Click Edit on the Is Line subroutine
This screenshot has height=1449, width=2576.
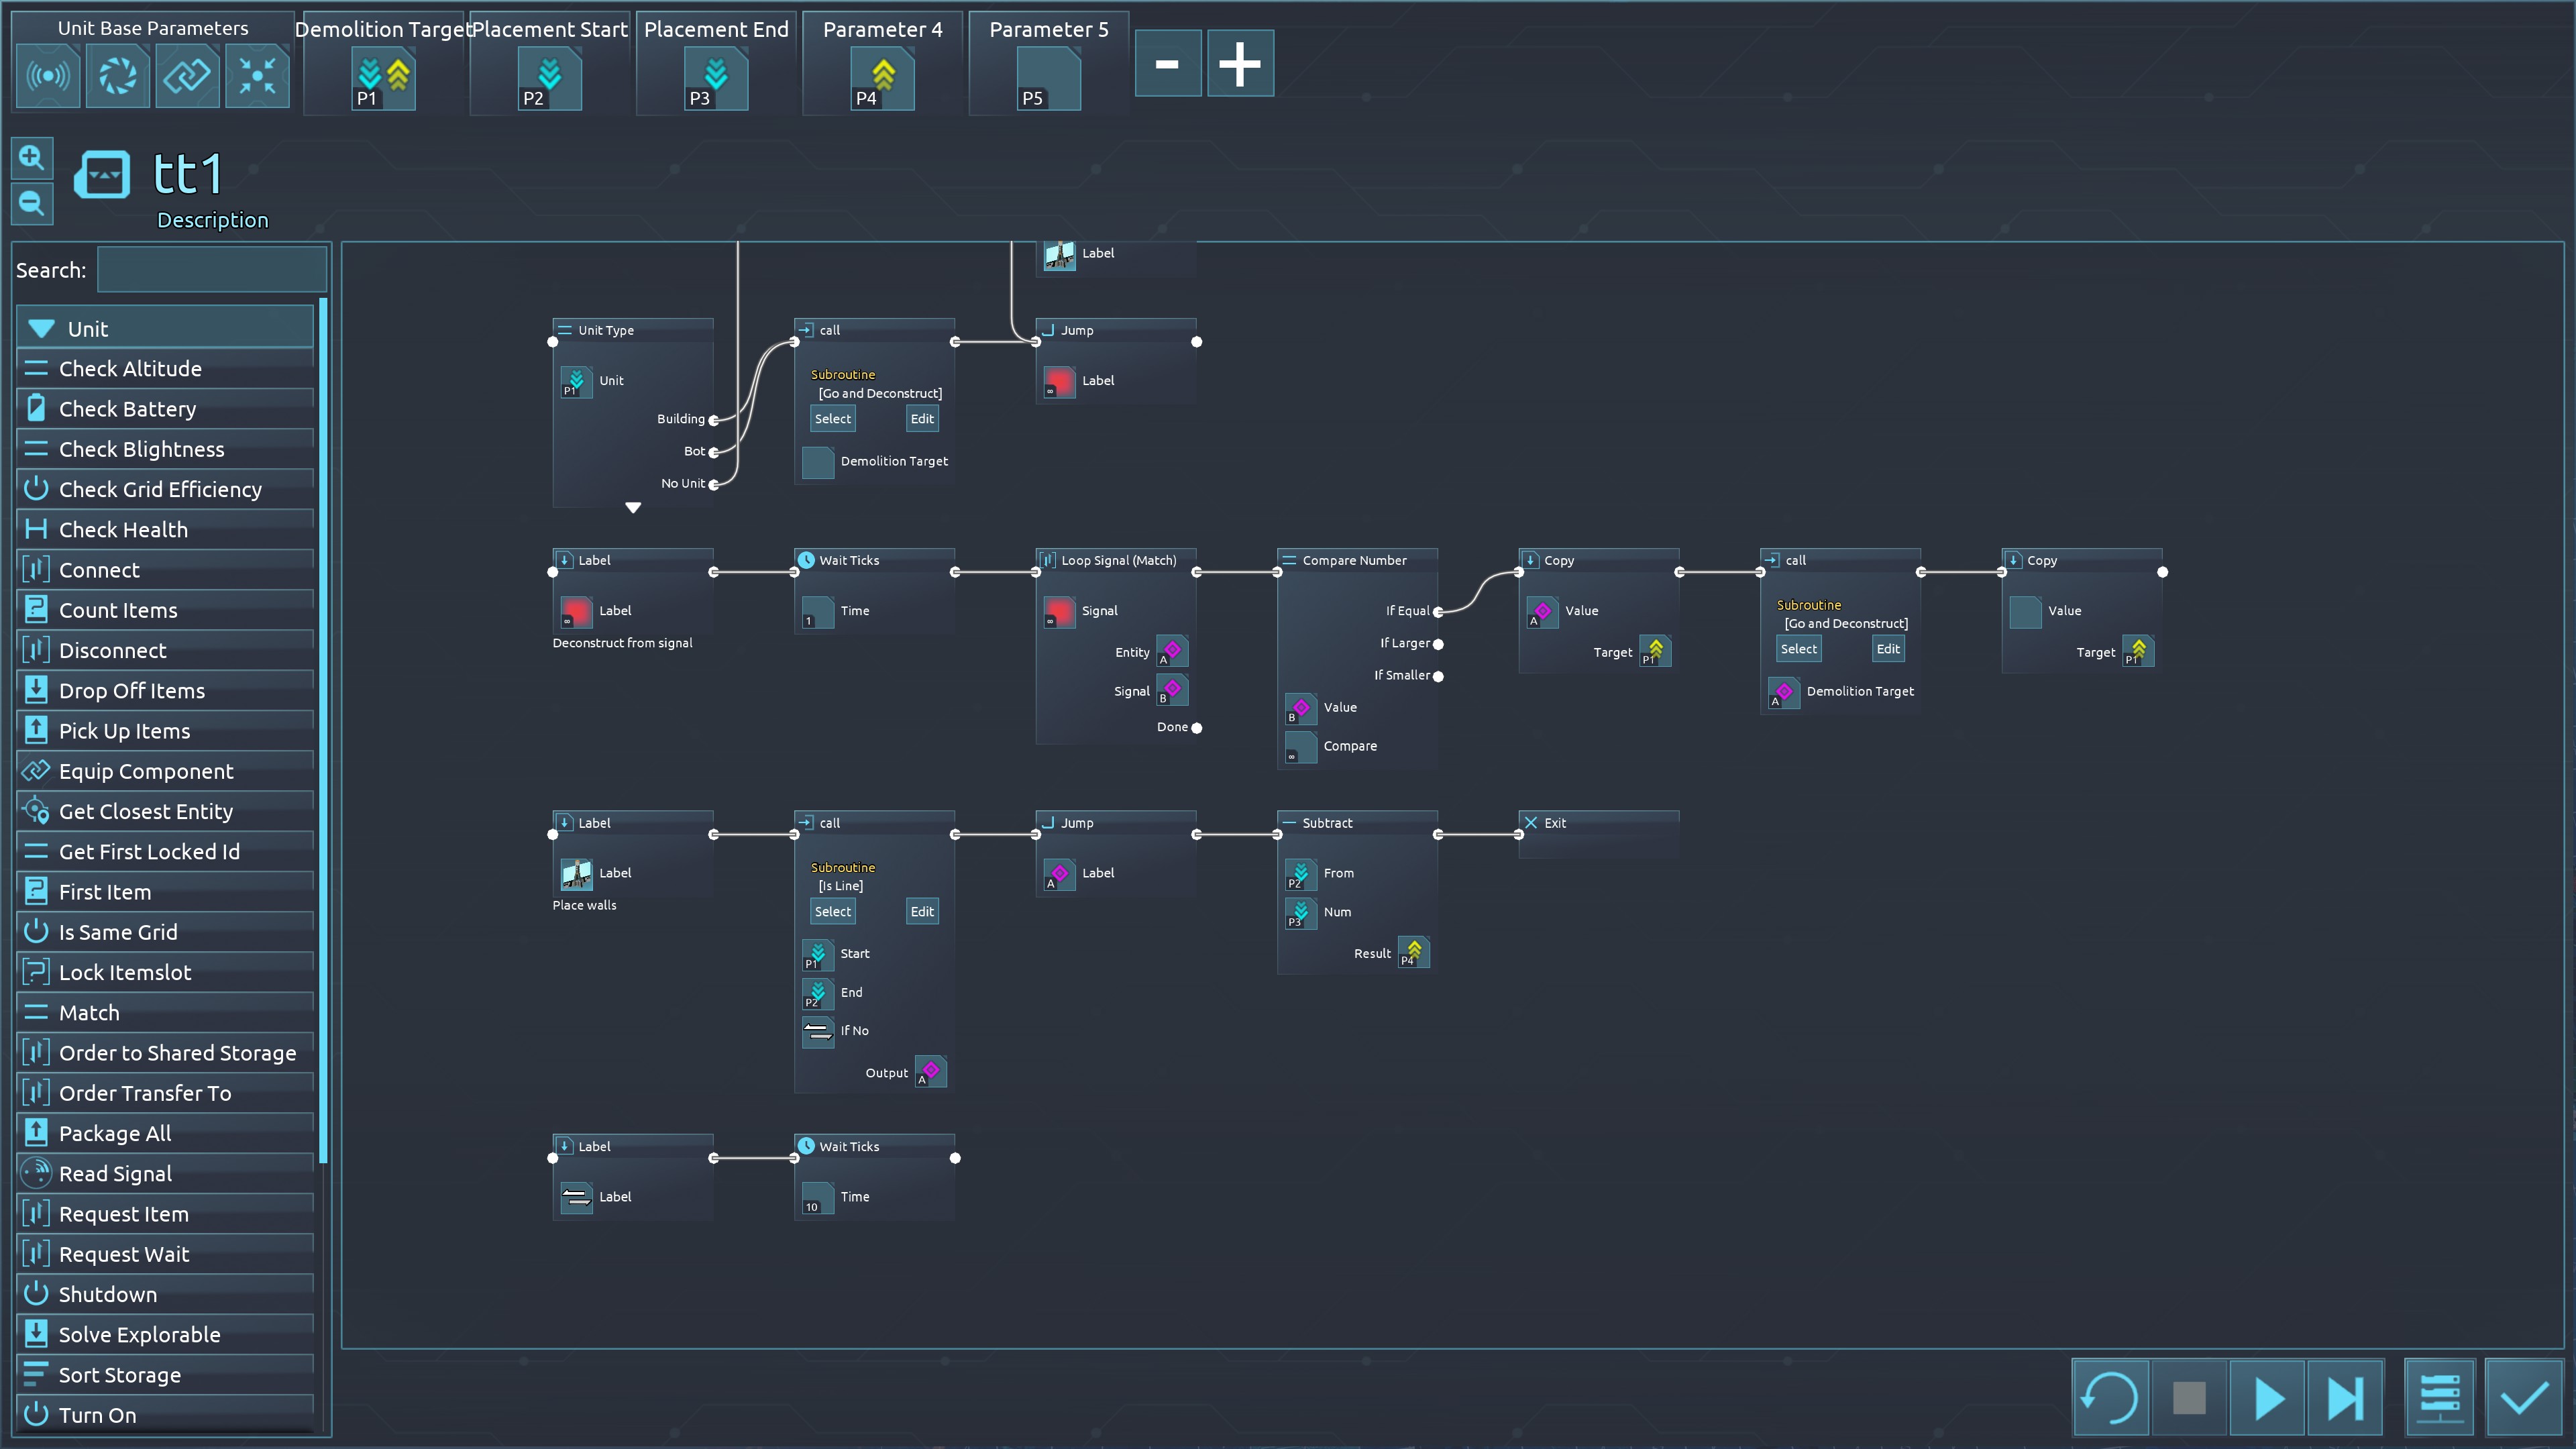point(921,911)
